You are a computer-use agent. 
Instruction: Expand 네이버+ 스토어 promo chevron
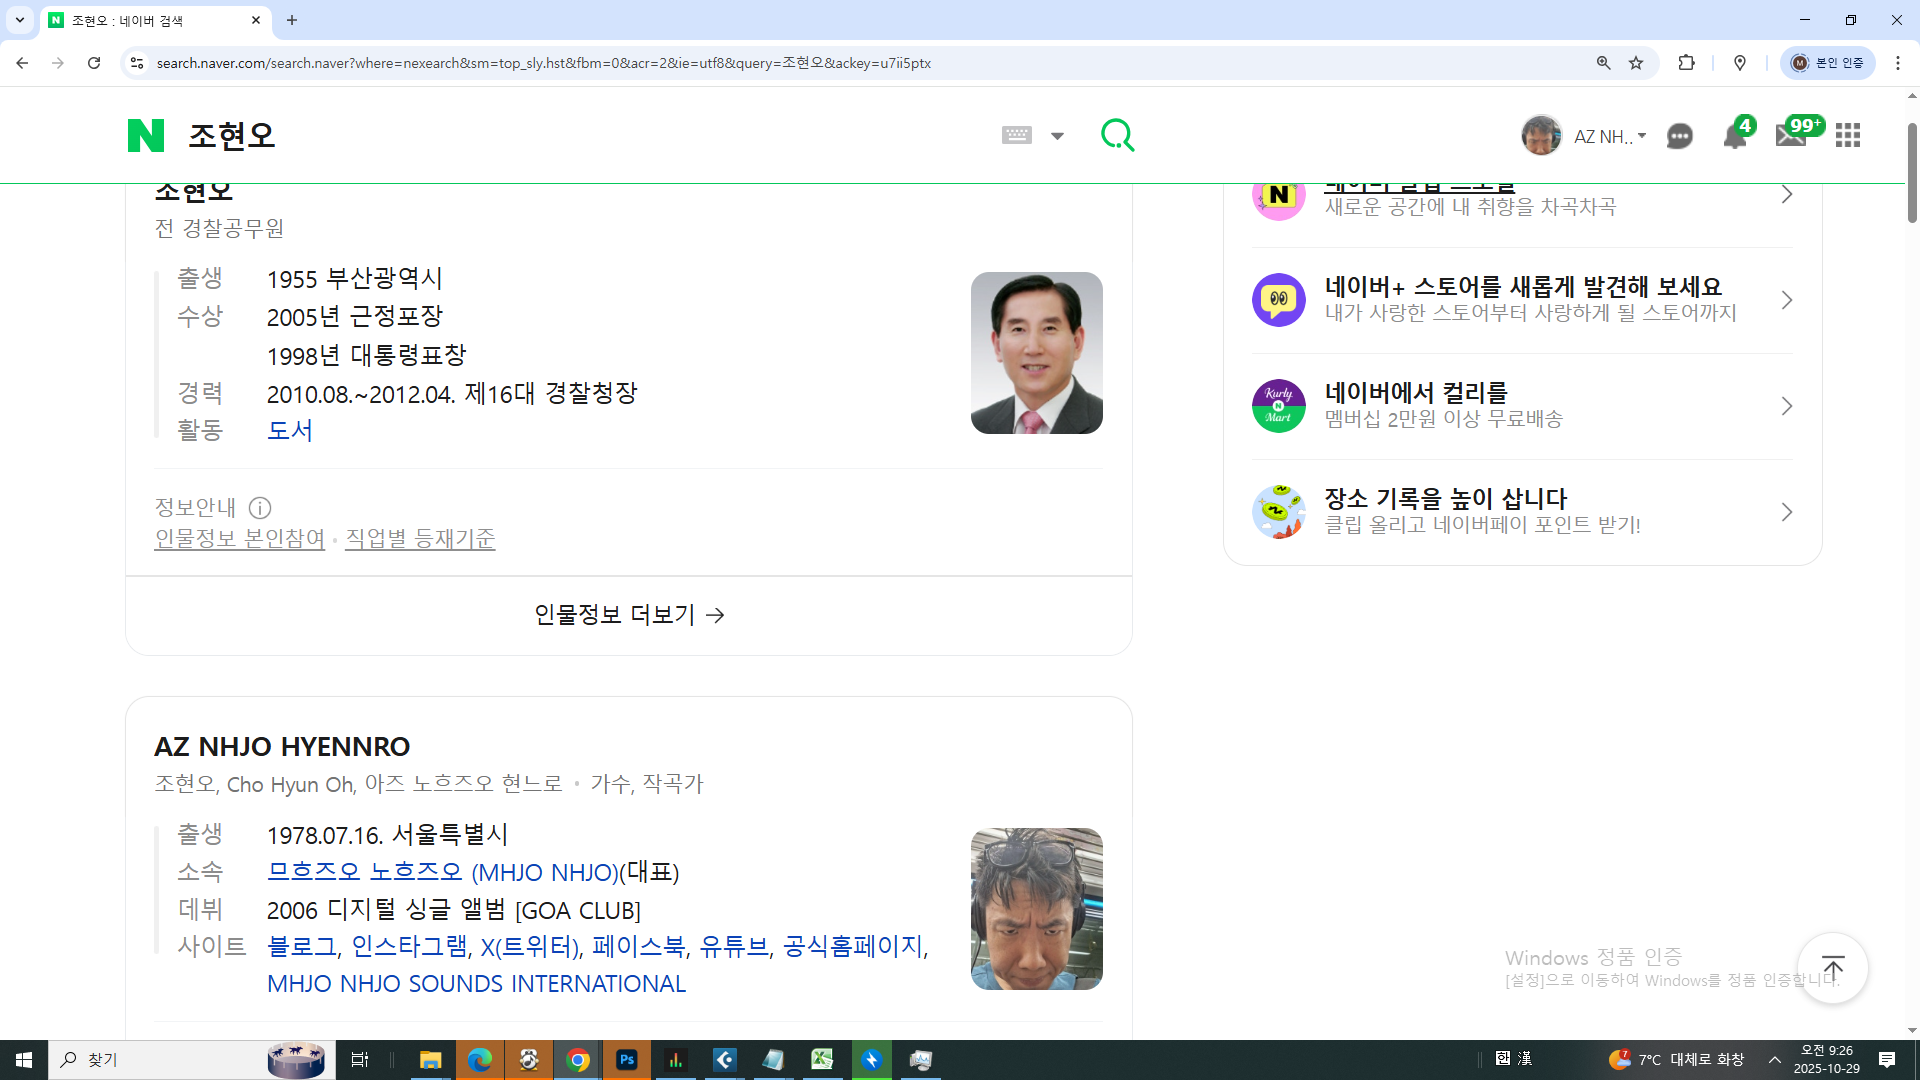tap(1786, 300)
